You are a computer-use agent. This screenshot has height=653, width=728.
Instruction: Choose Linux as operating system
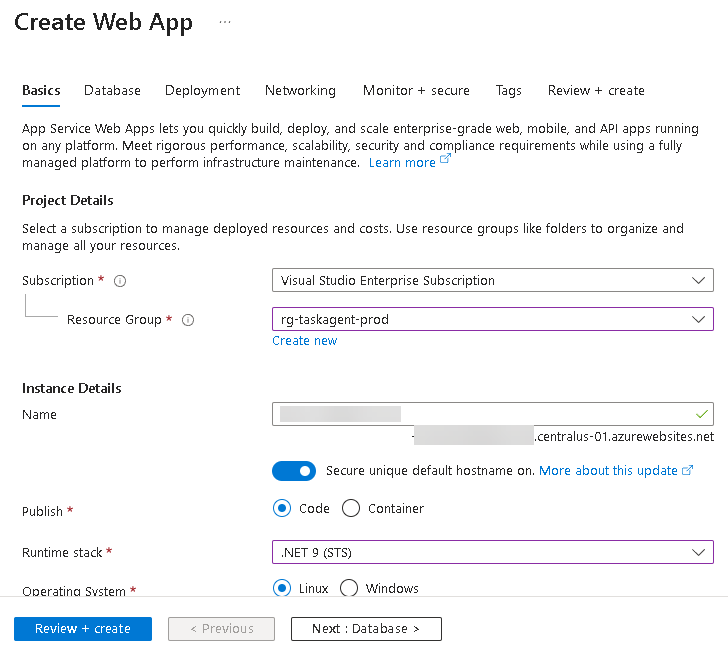point(282,588)
